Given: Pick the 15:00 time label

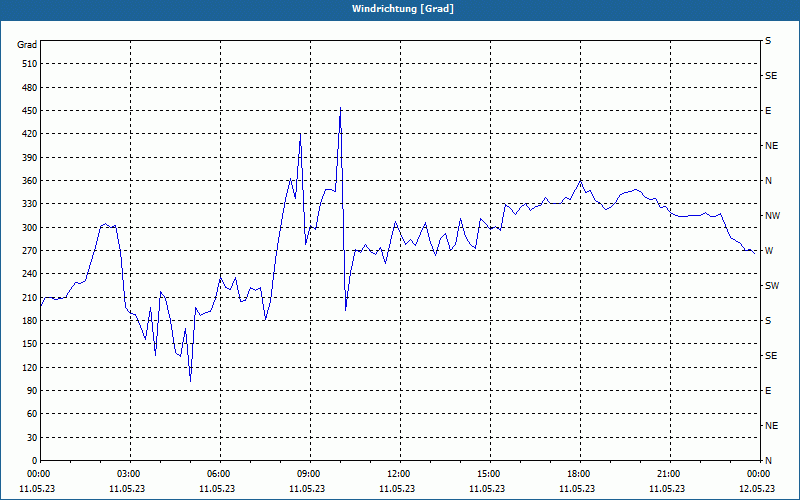Looking at the screenshot, I should coord(487,474).
